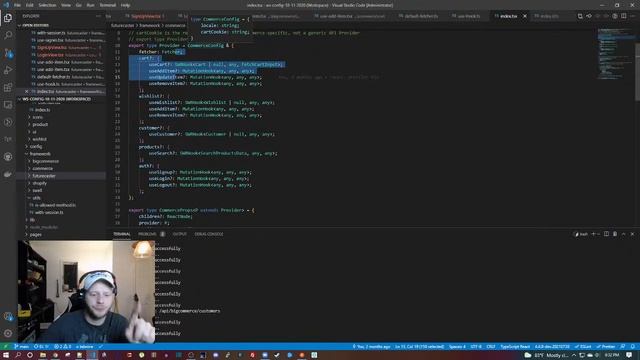Add a new terminal with plus icon
The image size is (640, 360).
[593, 234]
